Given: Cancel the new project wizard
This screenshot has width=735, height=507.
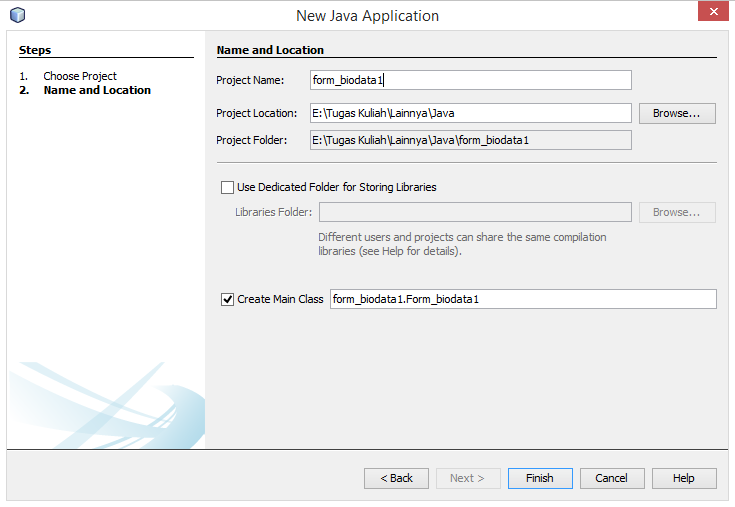Looking at the screenshot, I should [x=612, y=478].
